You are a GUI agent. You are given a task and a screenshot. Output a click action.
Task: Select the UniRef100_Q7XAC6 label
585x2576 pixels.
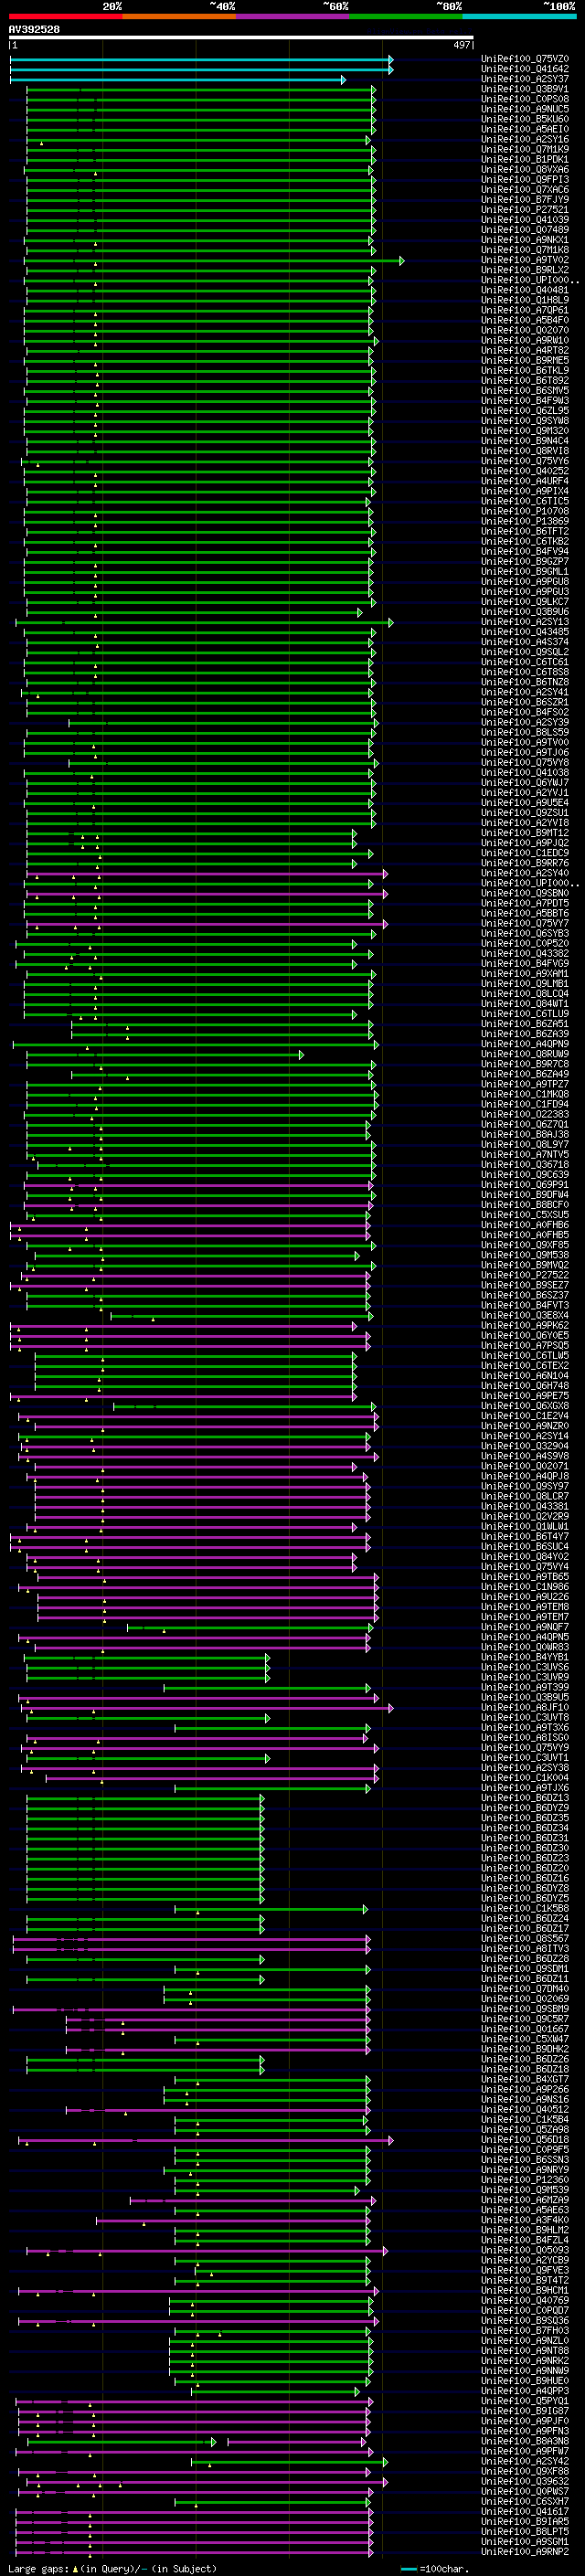tap(525, 190)
